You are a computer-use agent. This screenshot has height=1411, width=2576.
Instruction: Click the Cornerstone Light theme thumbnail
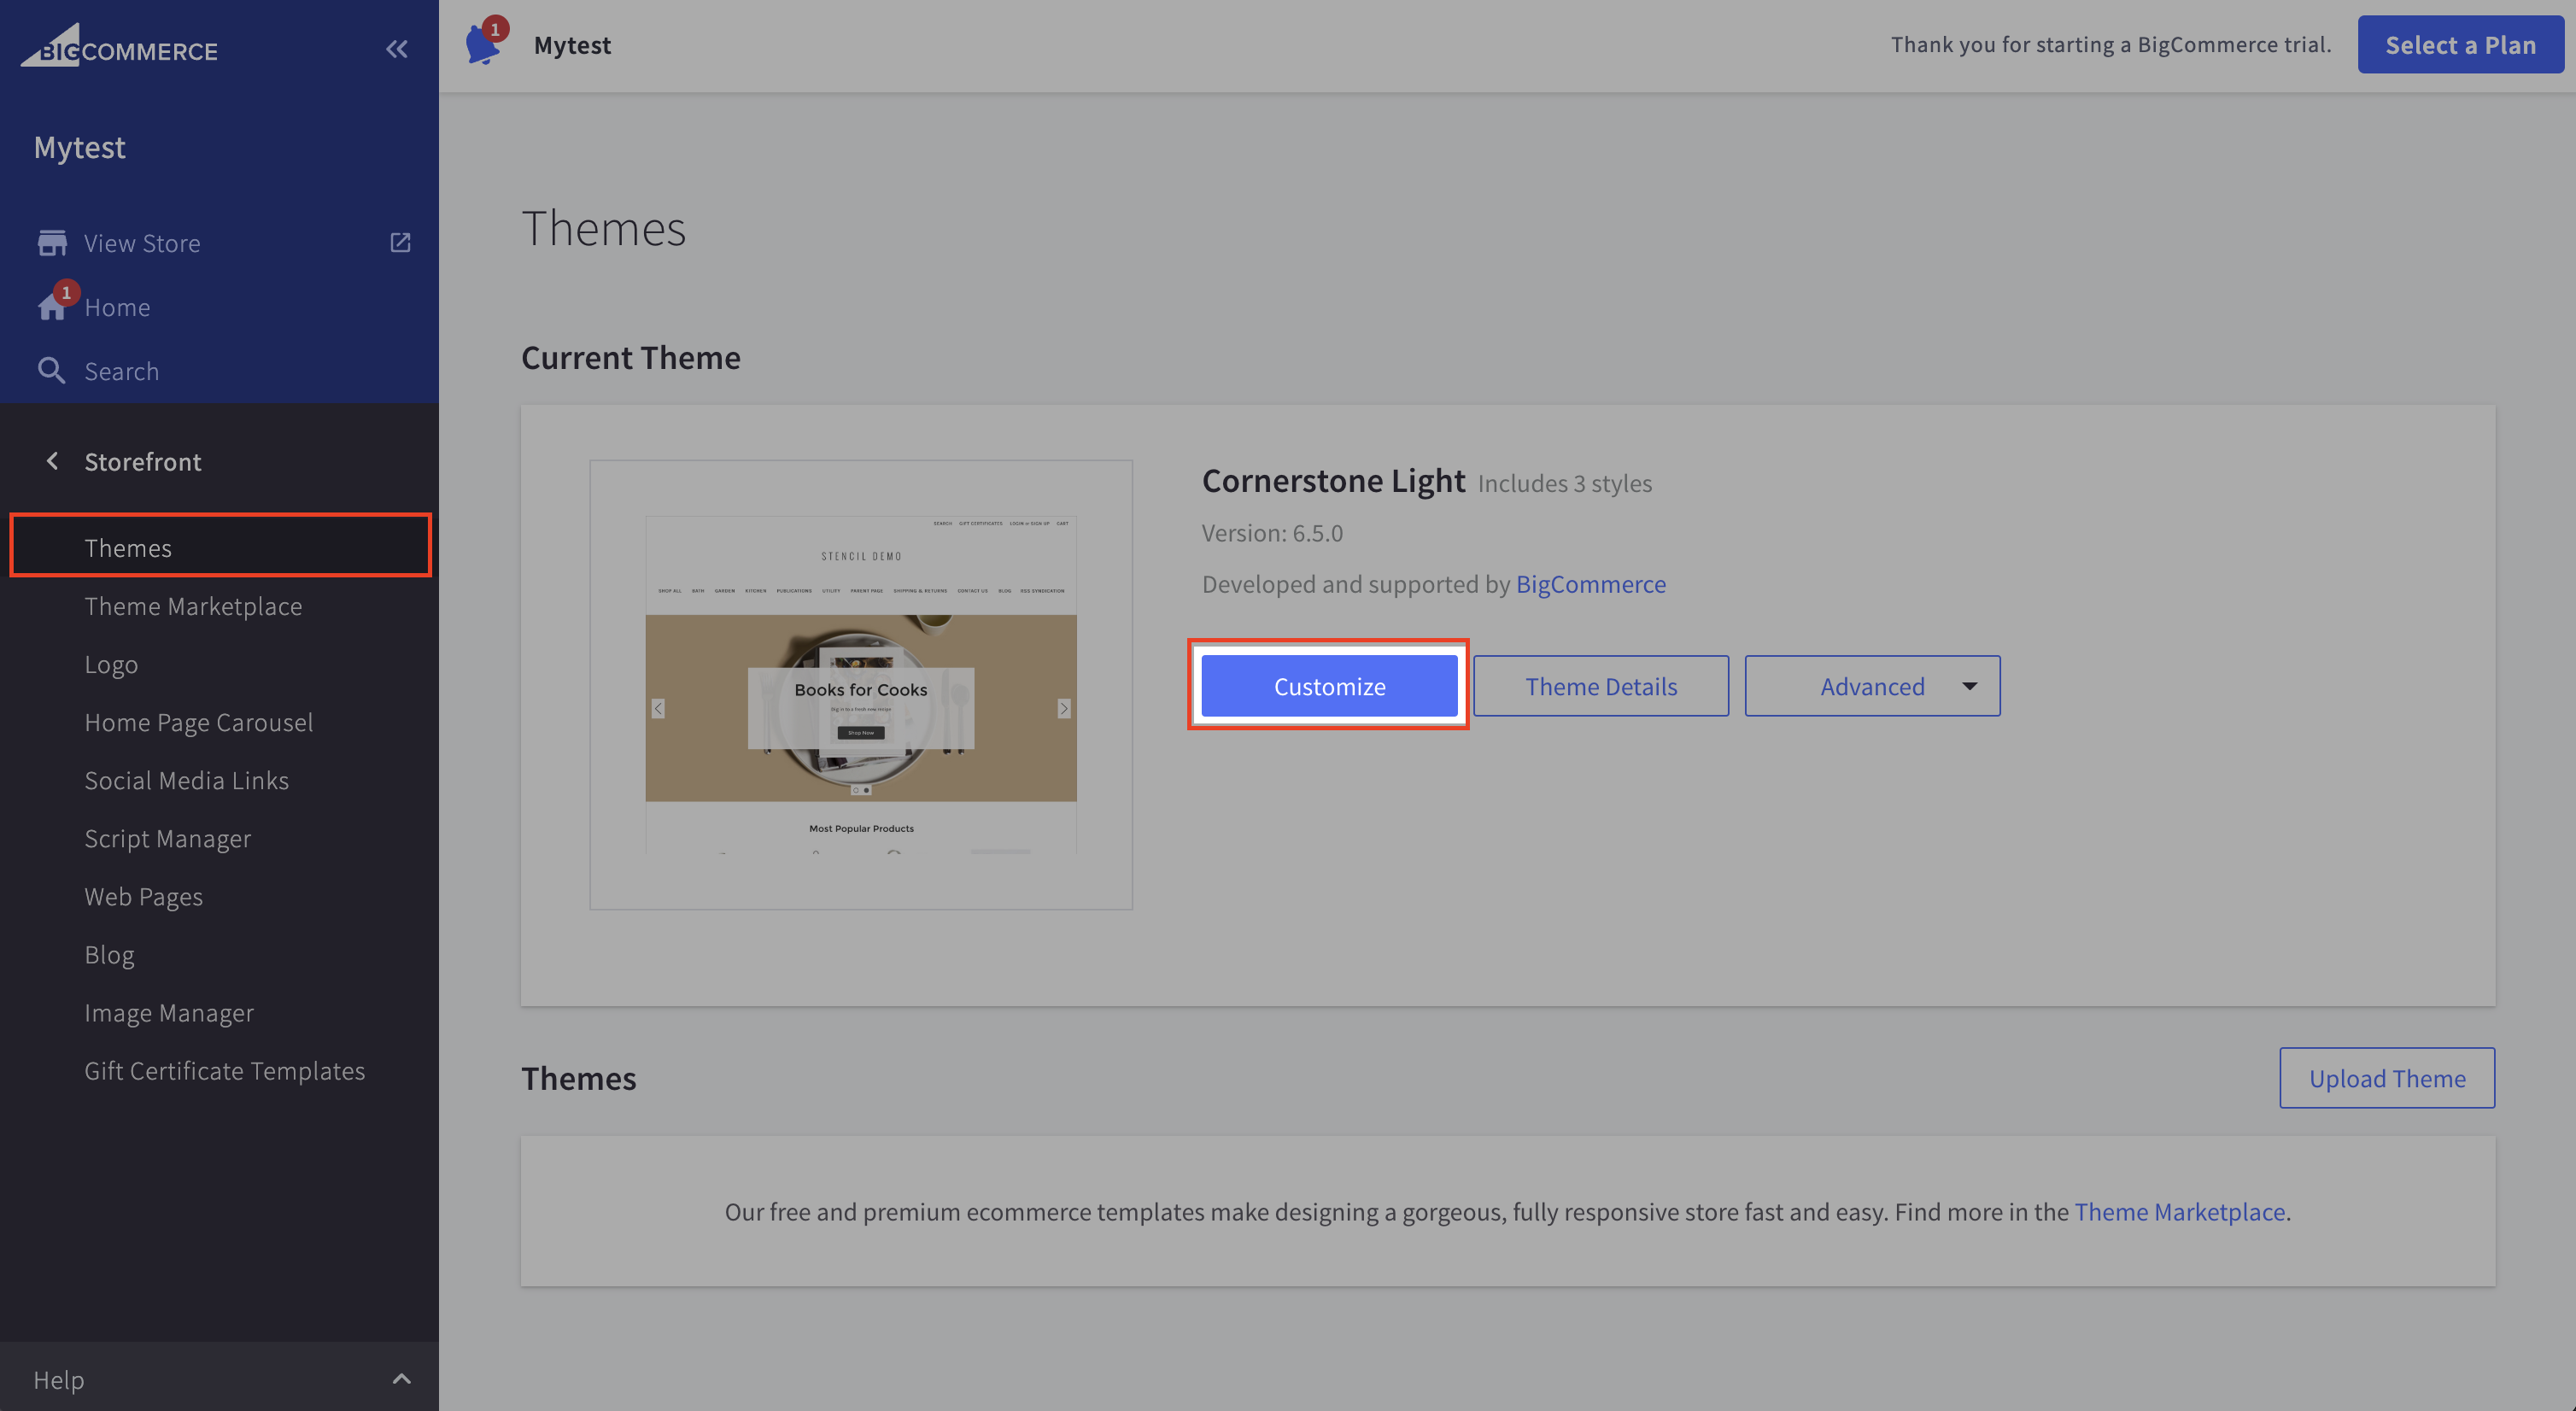tap(860, 685)
